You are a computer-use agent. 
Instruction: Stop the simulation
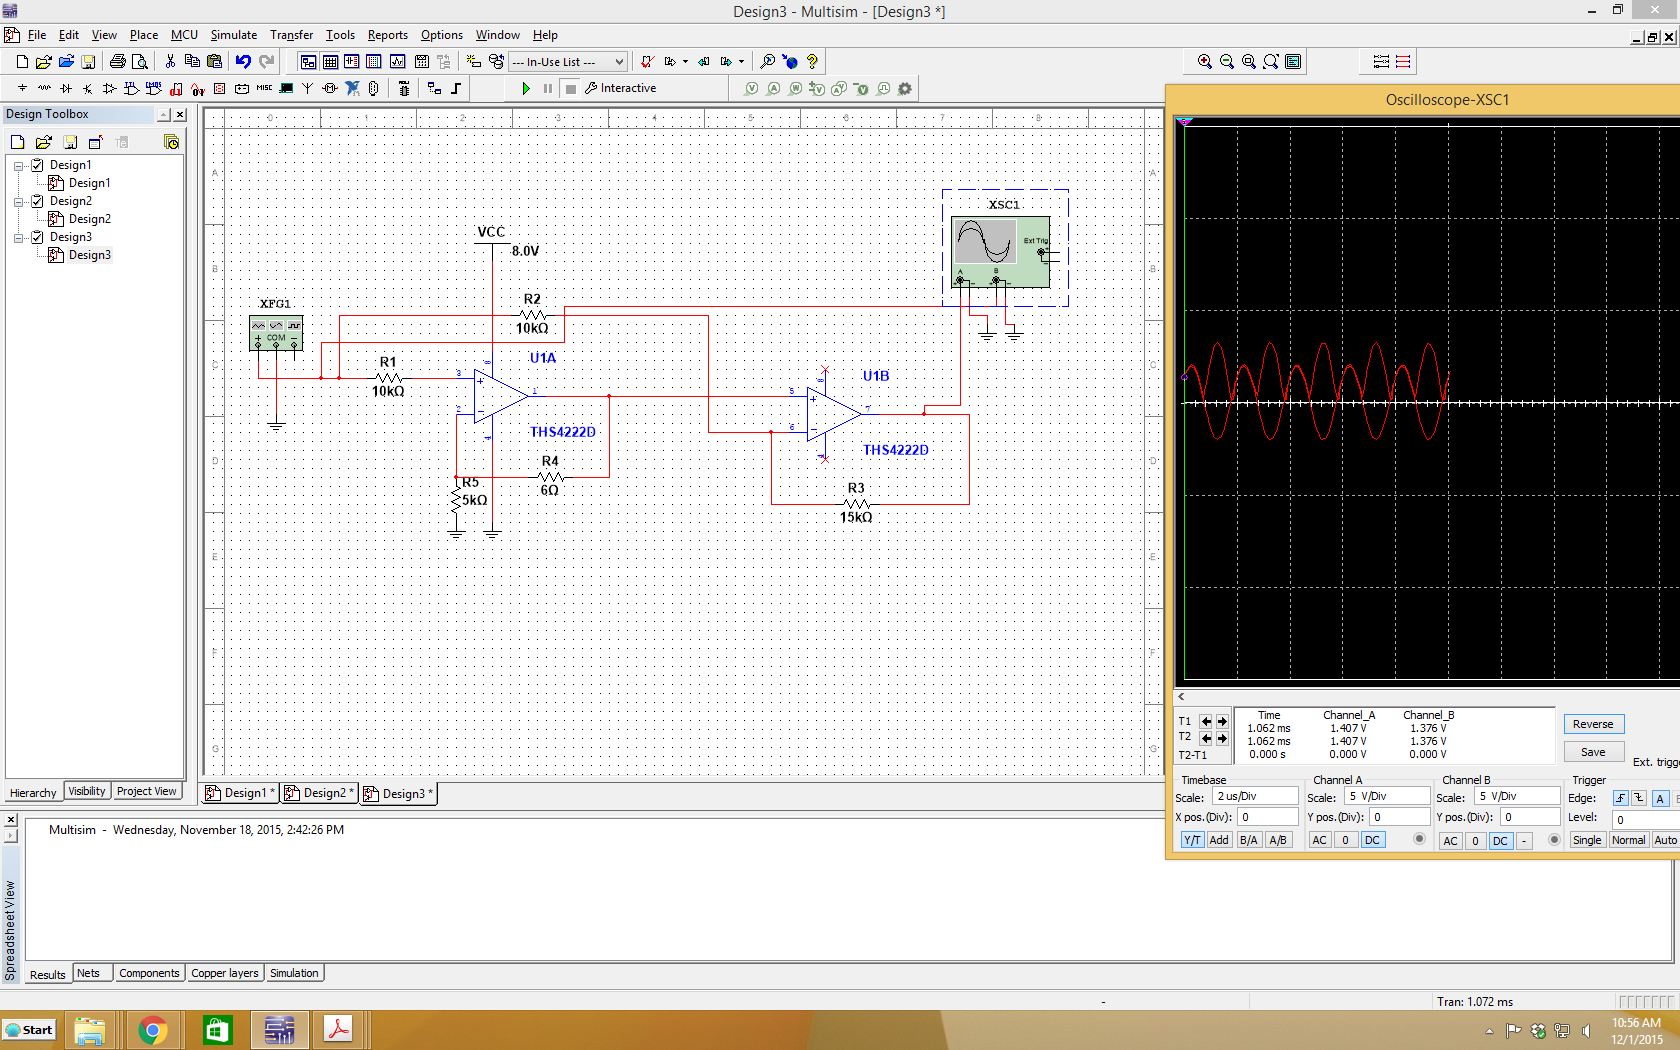(570, 89)
